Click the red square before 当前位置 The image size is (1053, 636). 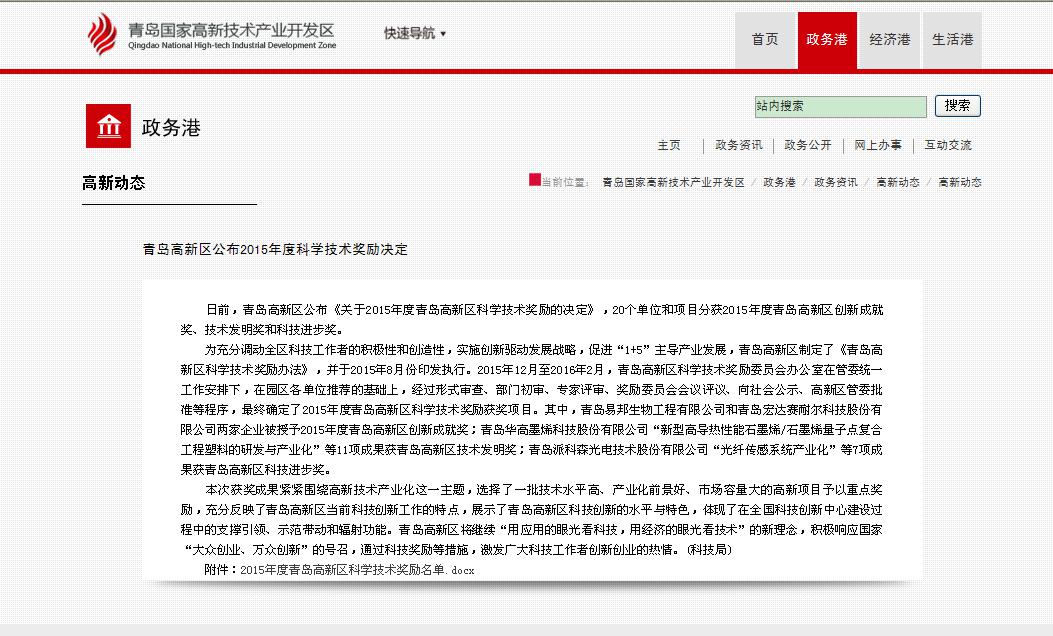coord(535,179)
